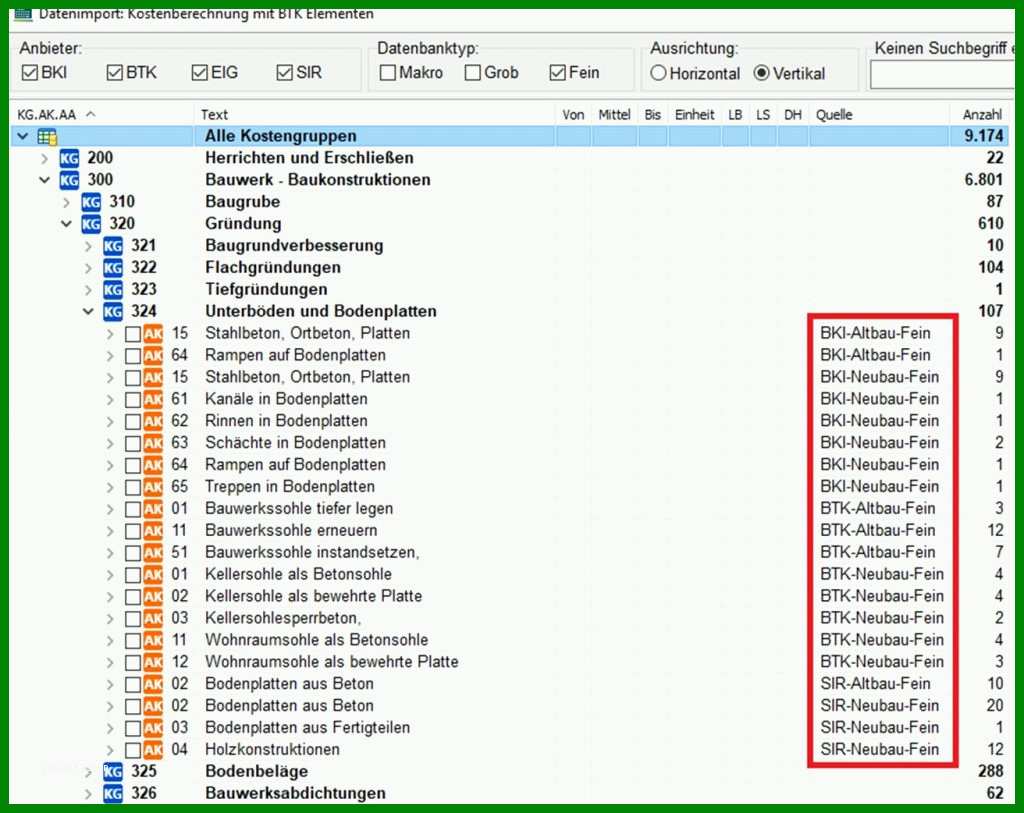Click the table icon in Alle Kostengruppen row
The image size is (1024, 813).
coord(47,136)
